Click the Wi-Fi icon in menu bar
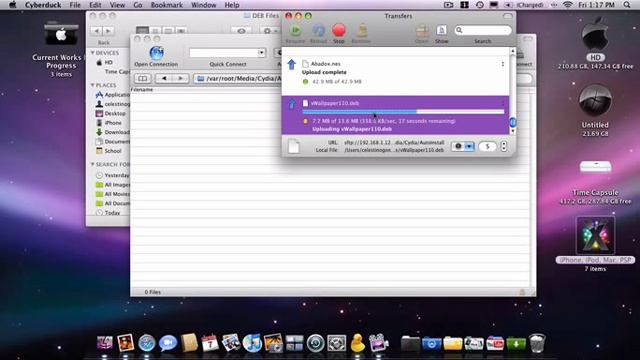Image resolution: width=640 pixels, height=360 pixels. pos(567,5)
